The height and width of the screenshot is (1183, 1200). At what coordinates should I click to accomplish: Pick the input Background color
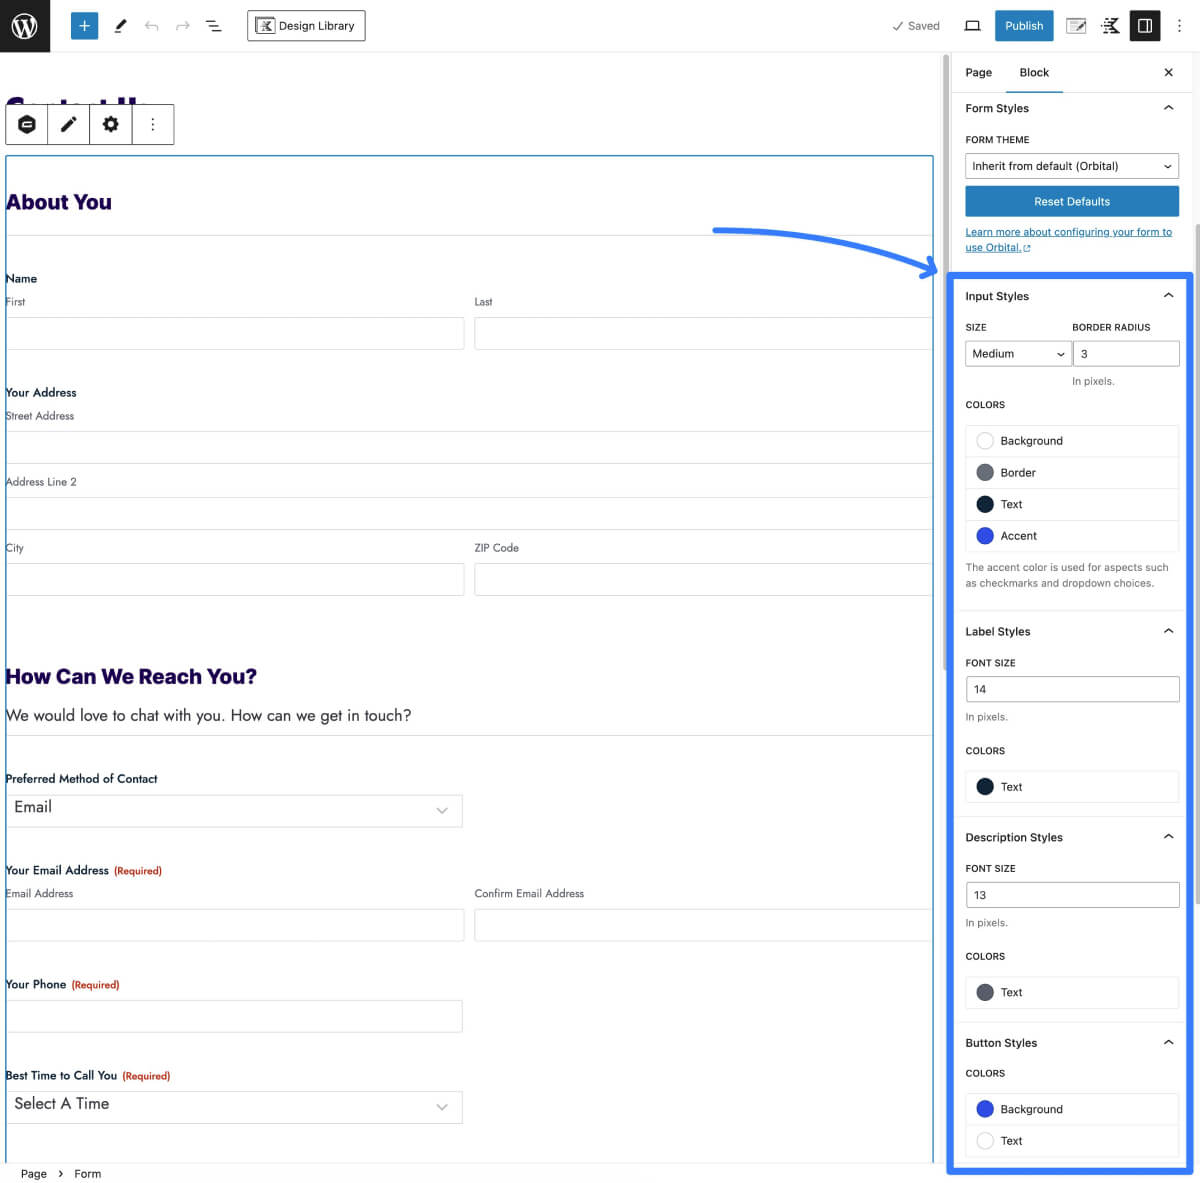point(1072,441)
